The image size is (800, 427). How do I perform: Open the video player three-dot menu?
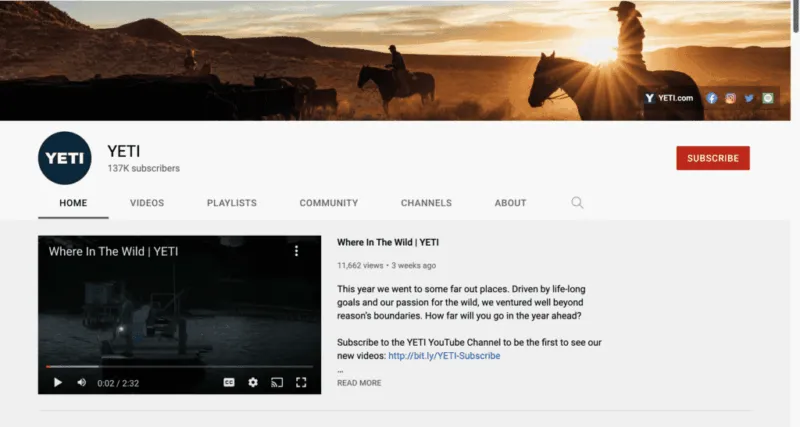[x=296, y=251]
